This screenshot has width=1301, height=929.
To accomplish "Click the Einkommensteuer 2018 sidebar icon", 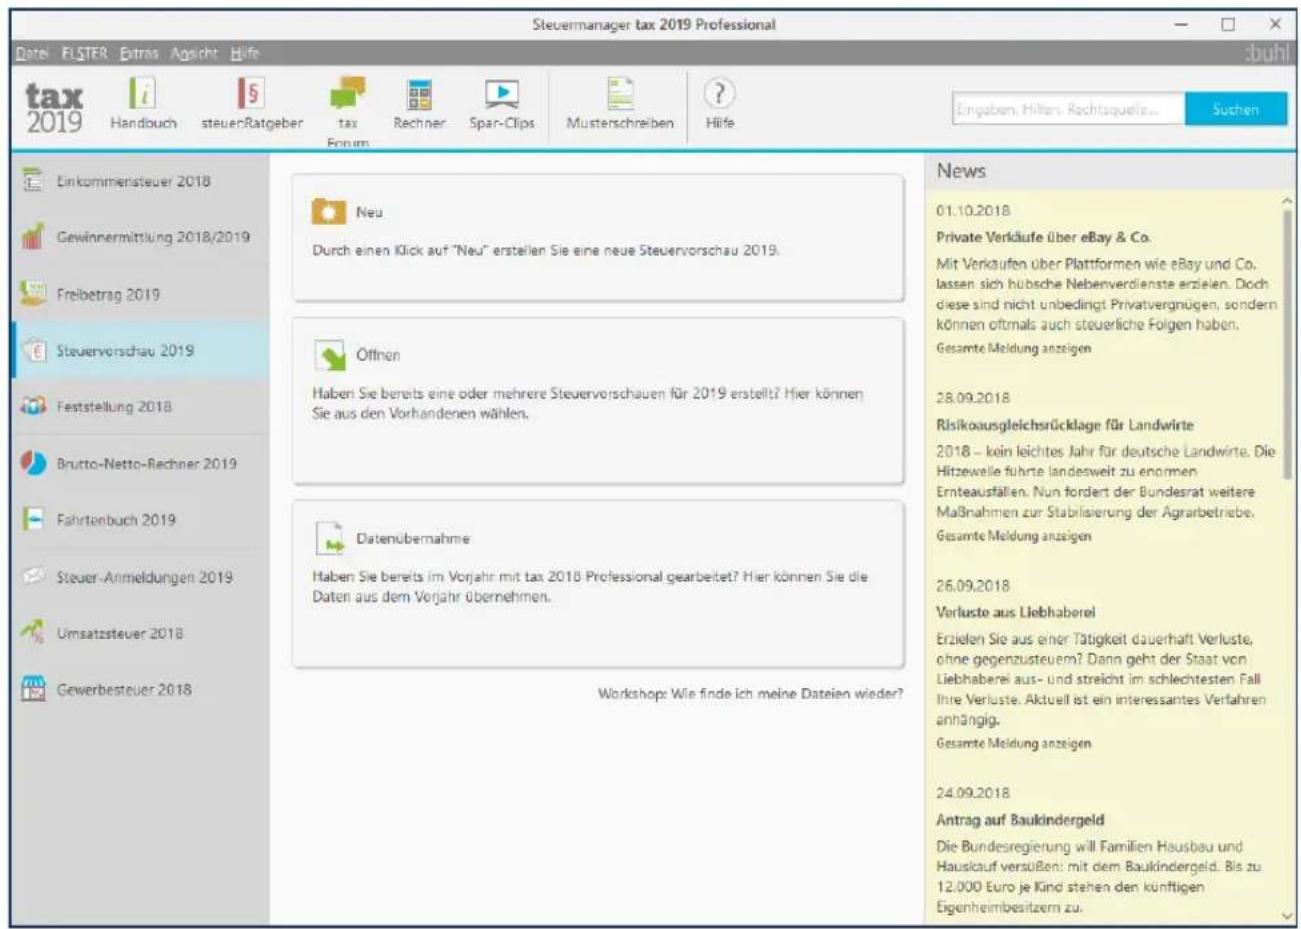I will [x=33, y=180].
